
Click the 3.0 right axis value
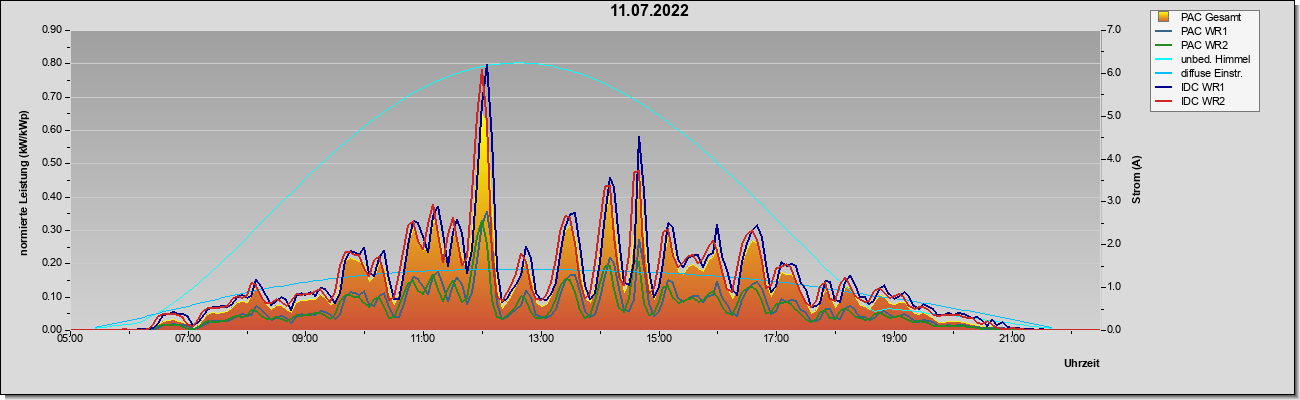coord(1116,201)
